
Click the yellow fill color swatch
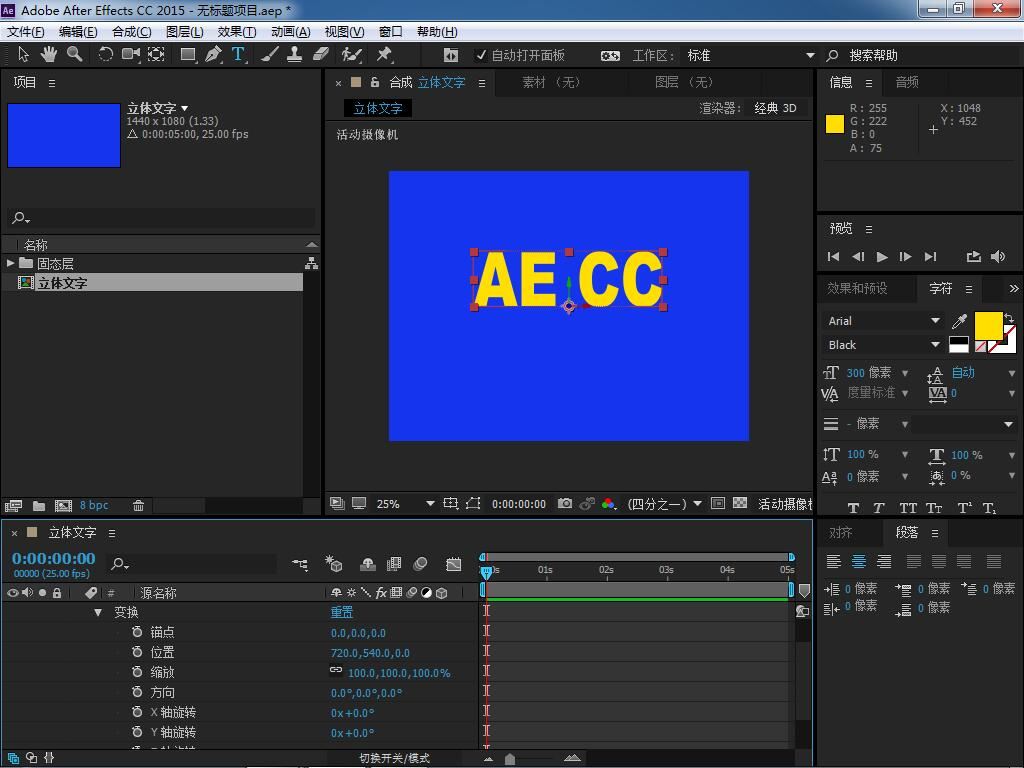point(988,326)
